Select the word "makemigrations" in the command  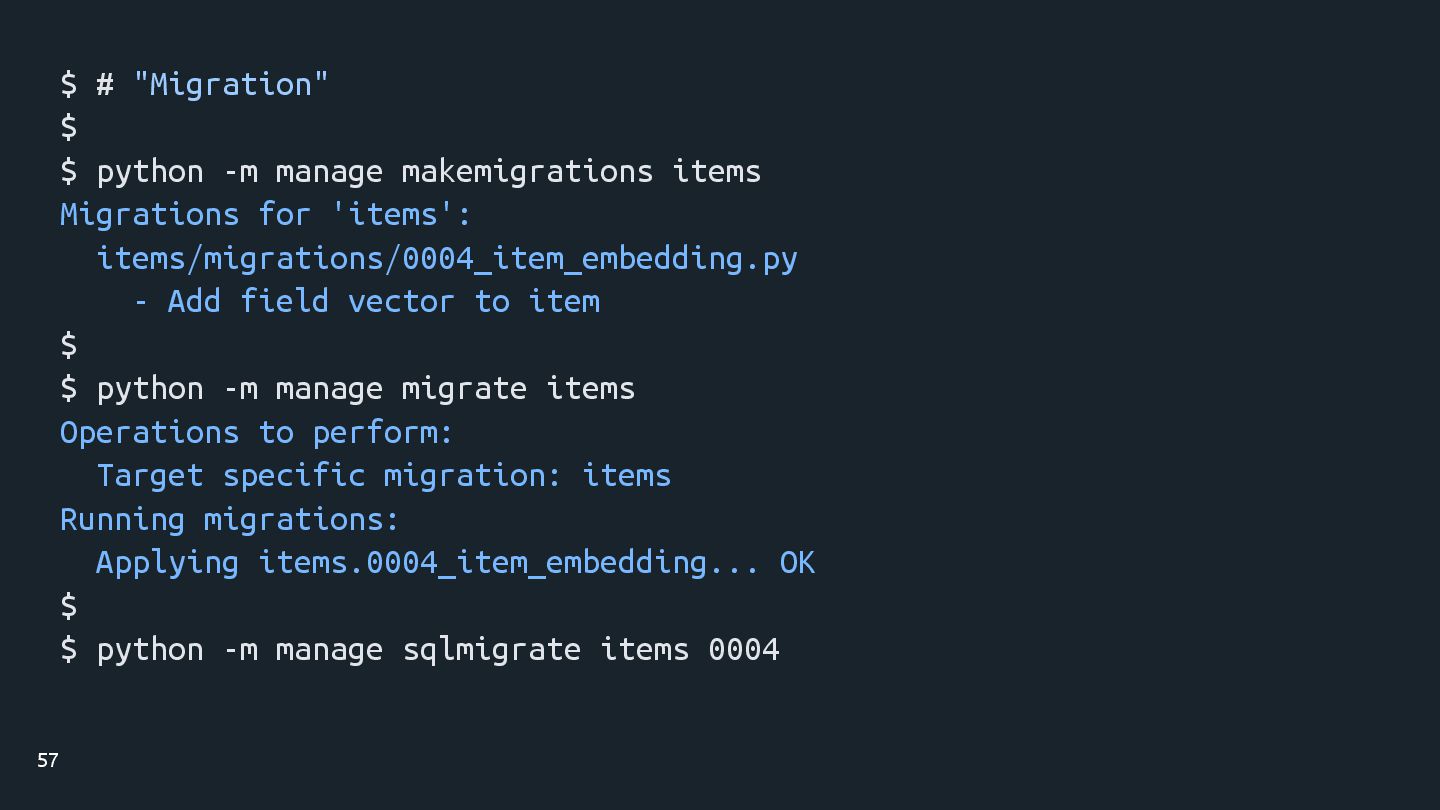pos(527,172)
